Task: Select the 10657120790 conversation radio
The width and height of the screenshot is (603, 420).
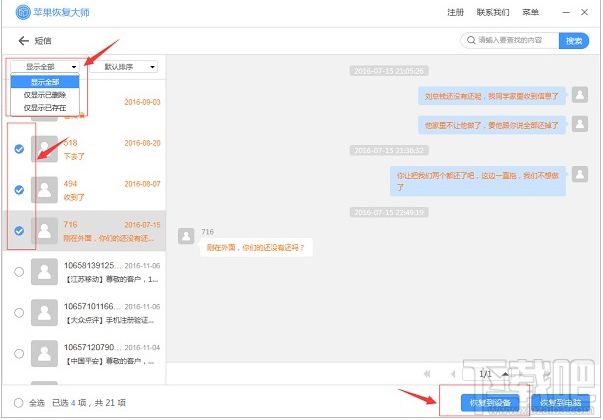Action: (19, 353)
